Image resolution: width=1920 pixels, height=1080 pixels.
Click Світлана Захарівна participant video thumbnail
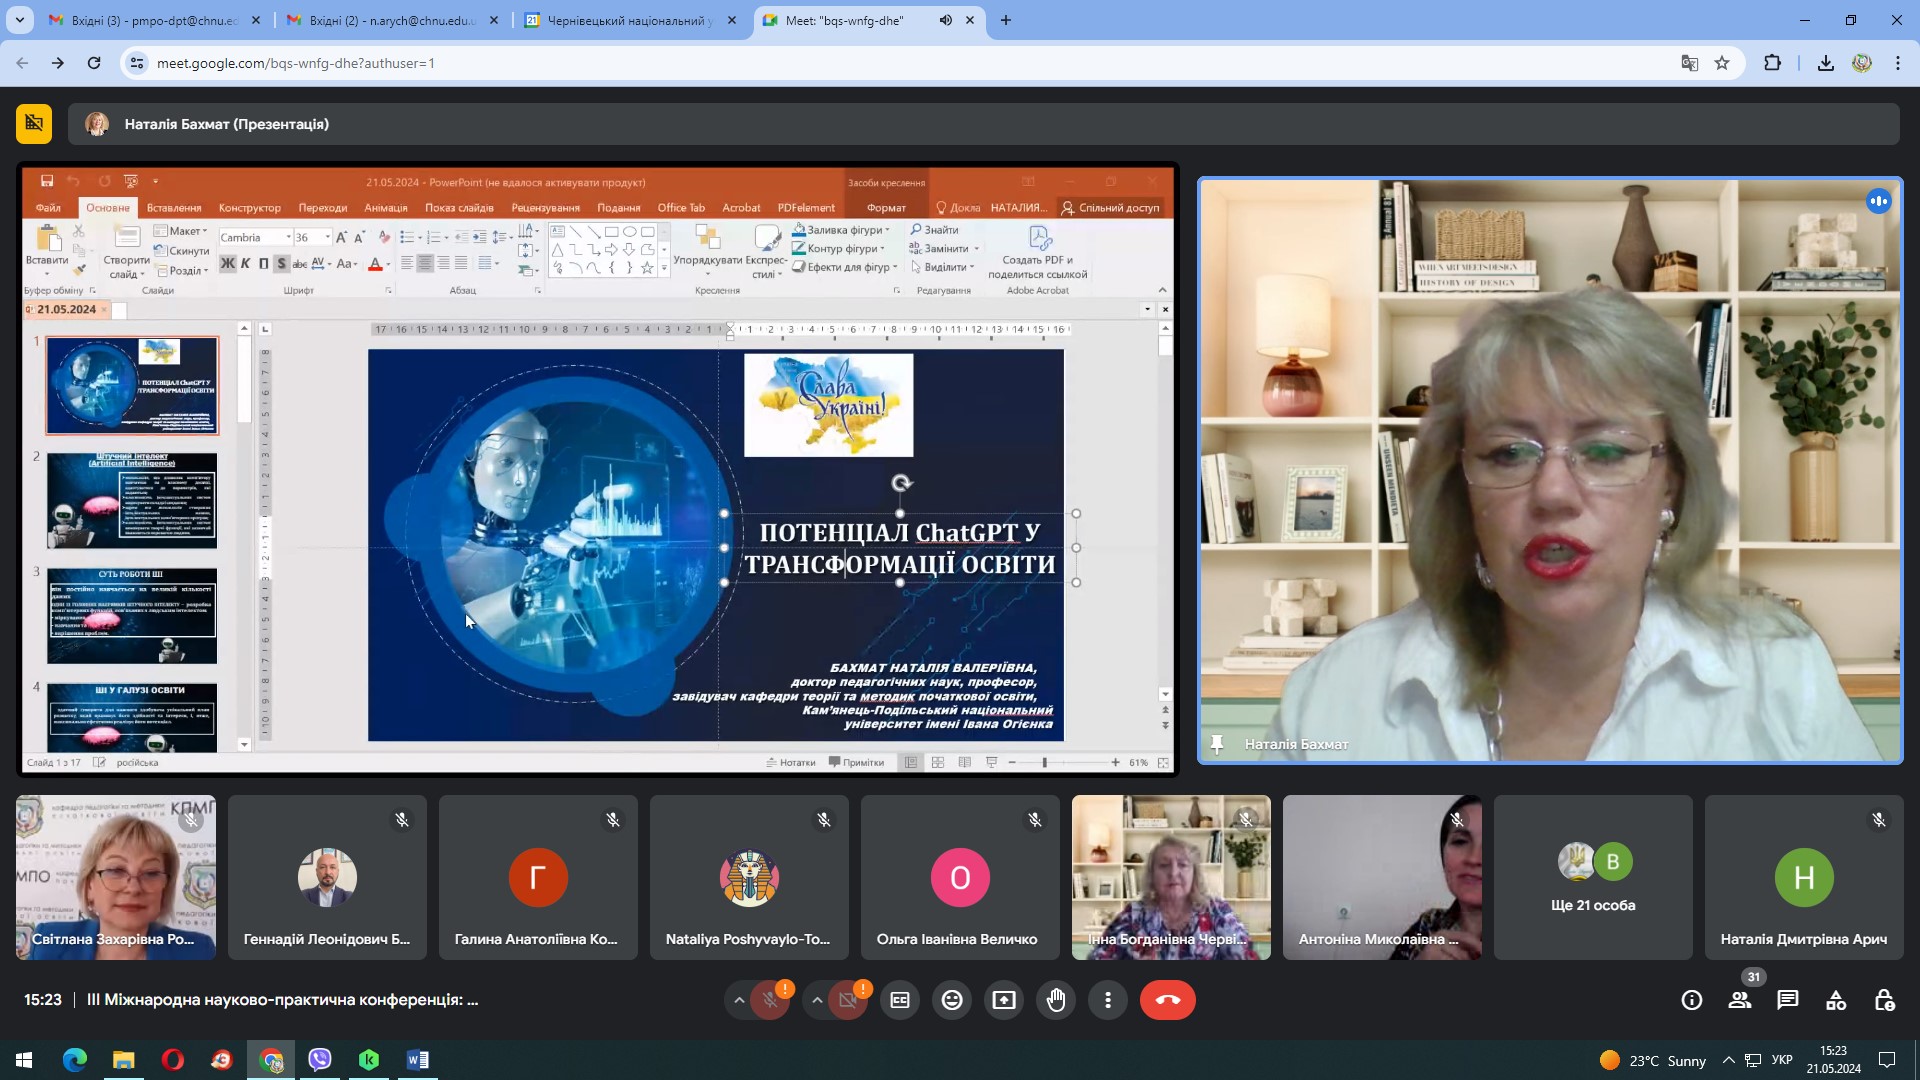(116, 878)
